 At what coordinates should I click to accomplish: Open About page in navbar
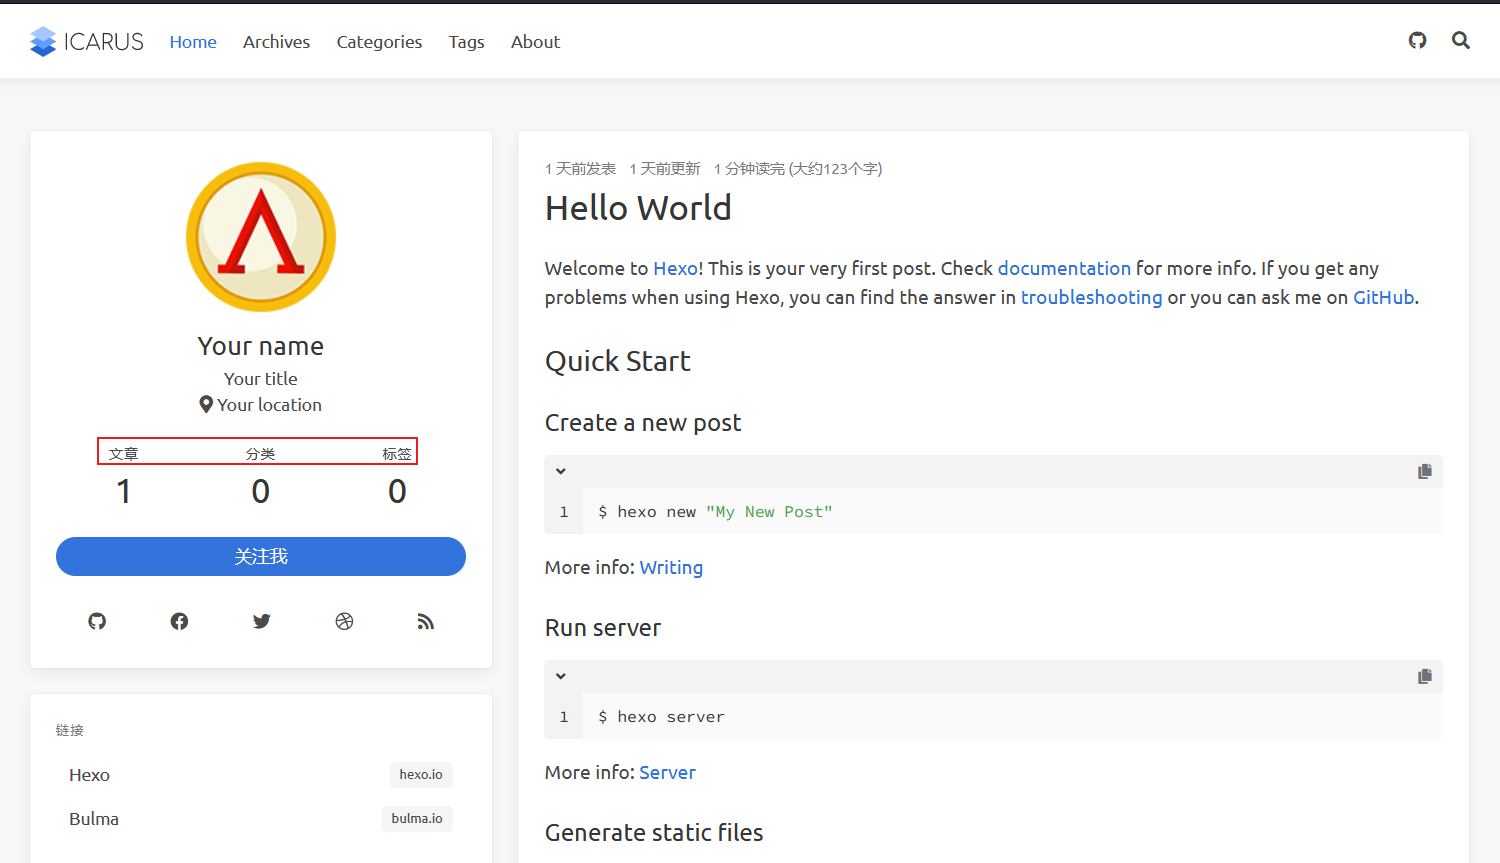(x=535, y=42)
